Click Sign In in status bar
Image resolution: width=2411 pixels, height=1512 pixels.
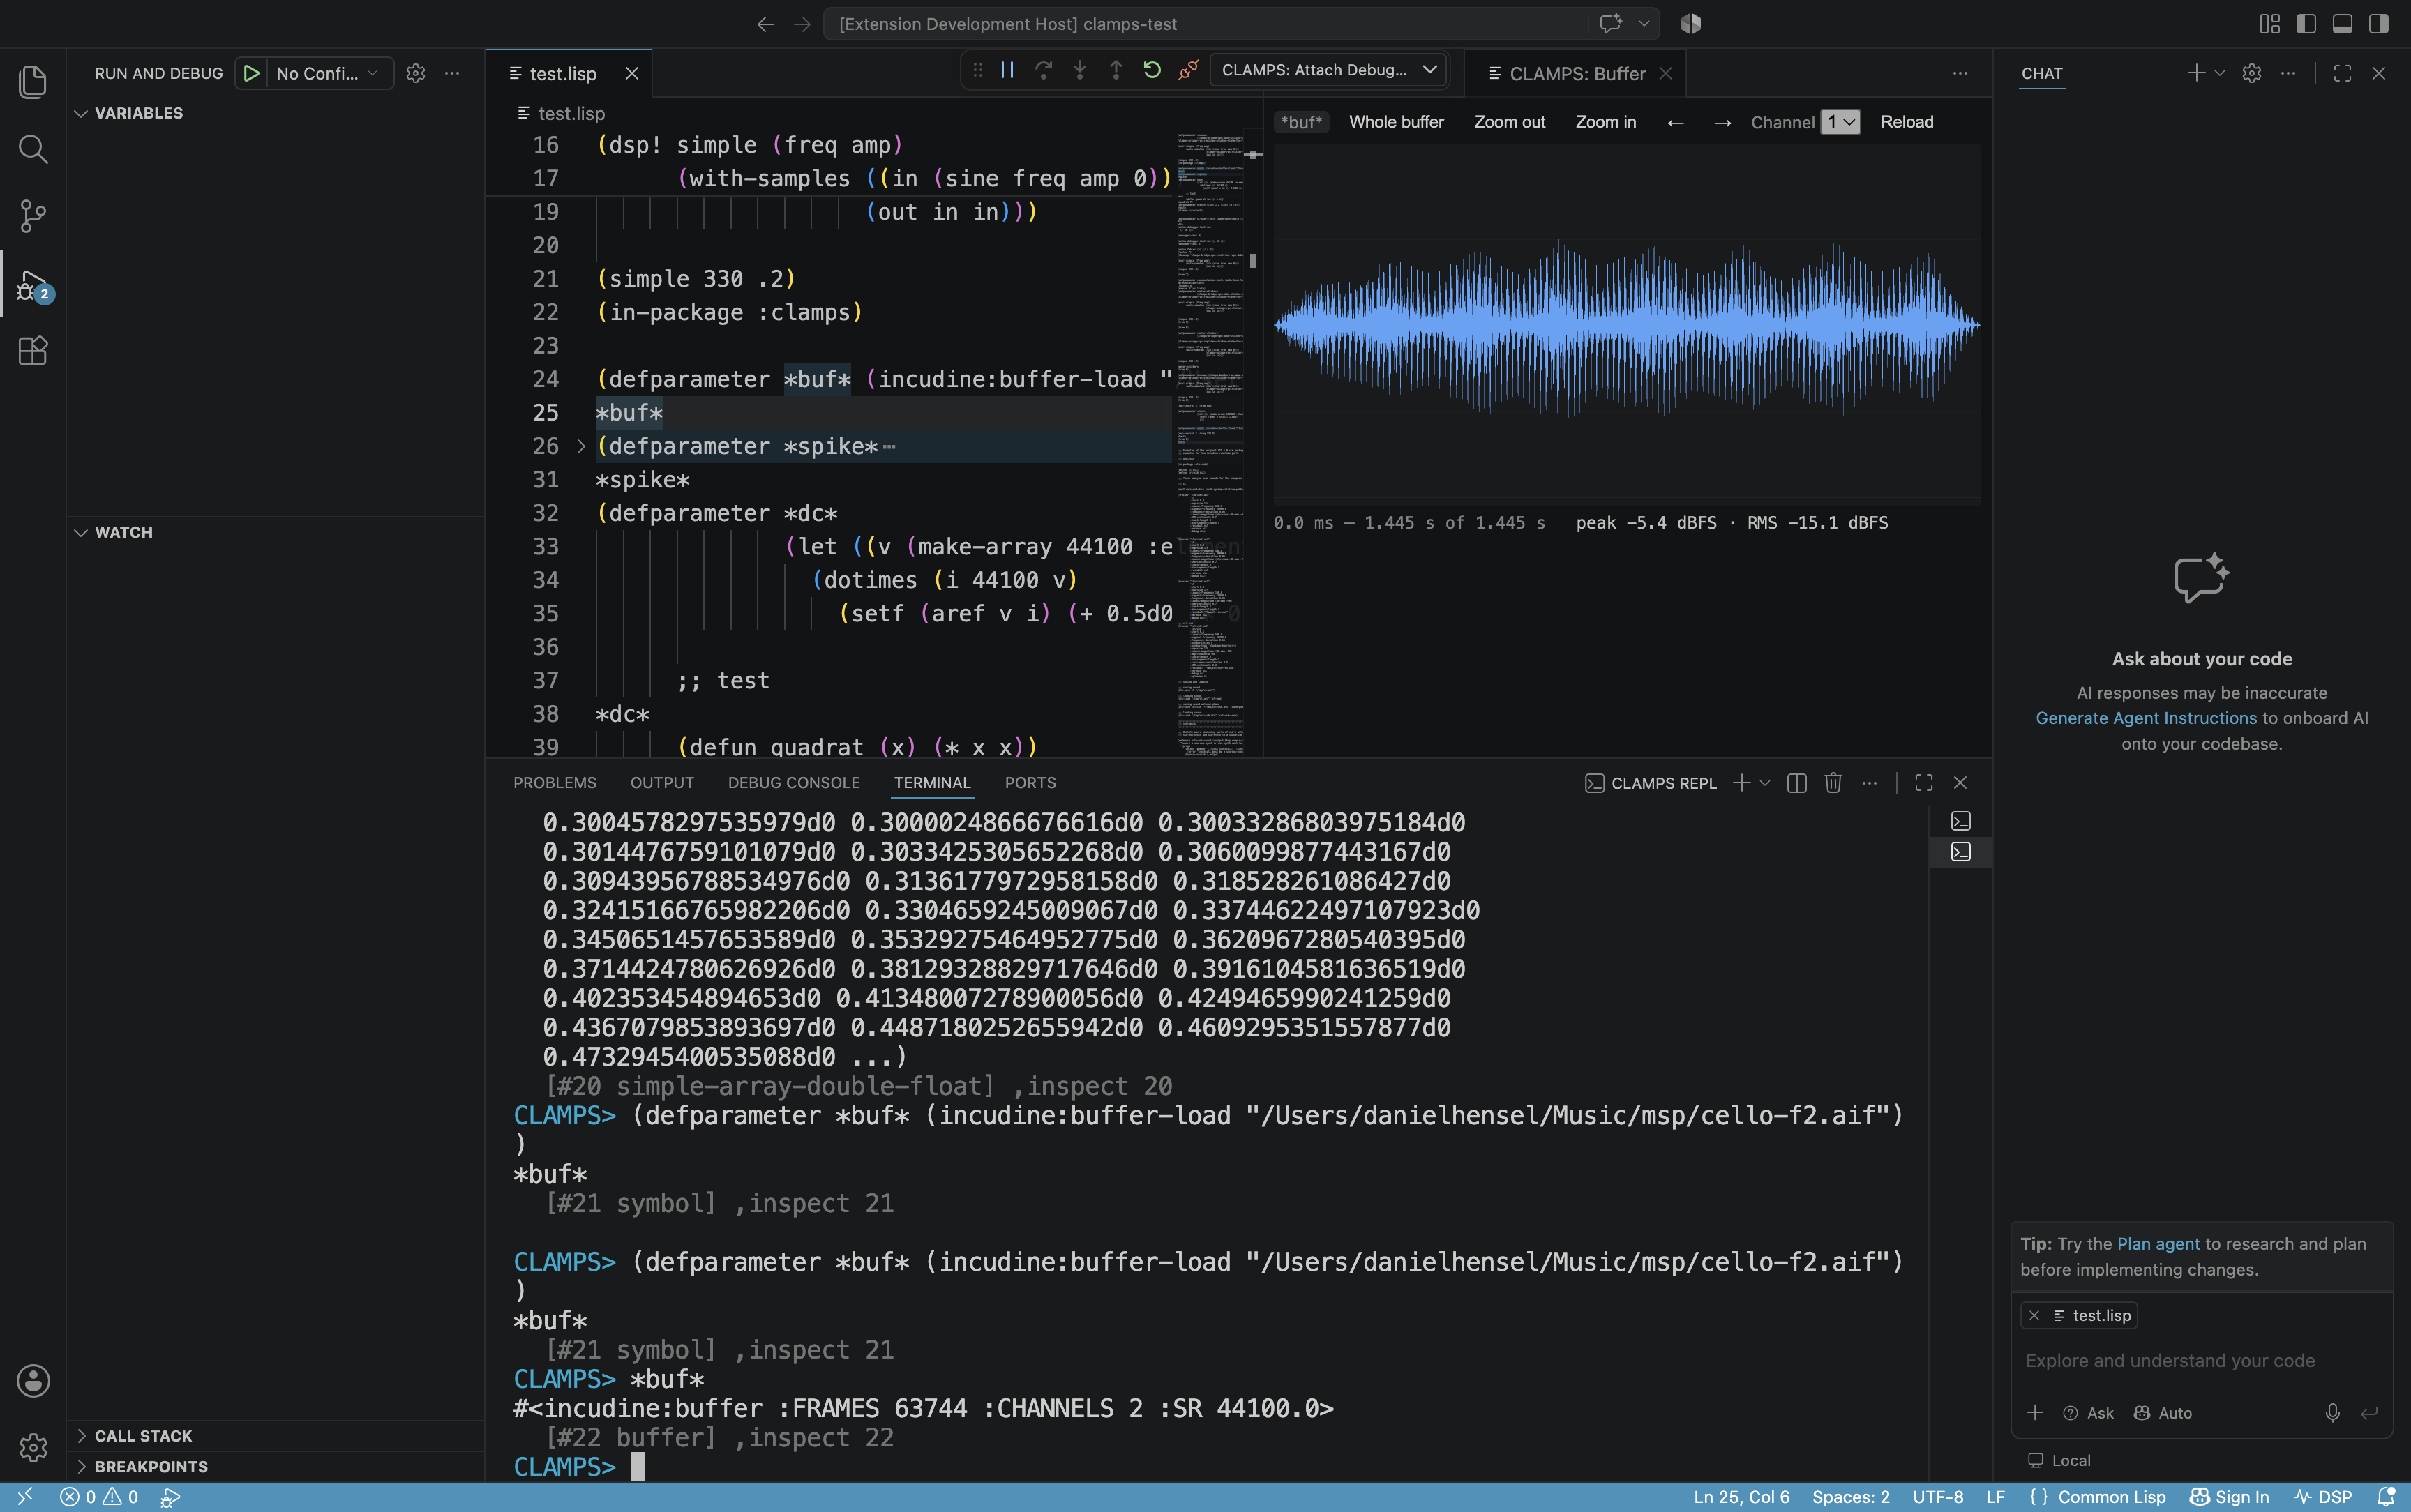pos(2229,1497)
